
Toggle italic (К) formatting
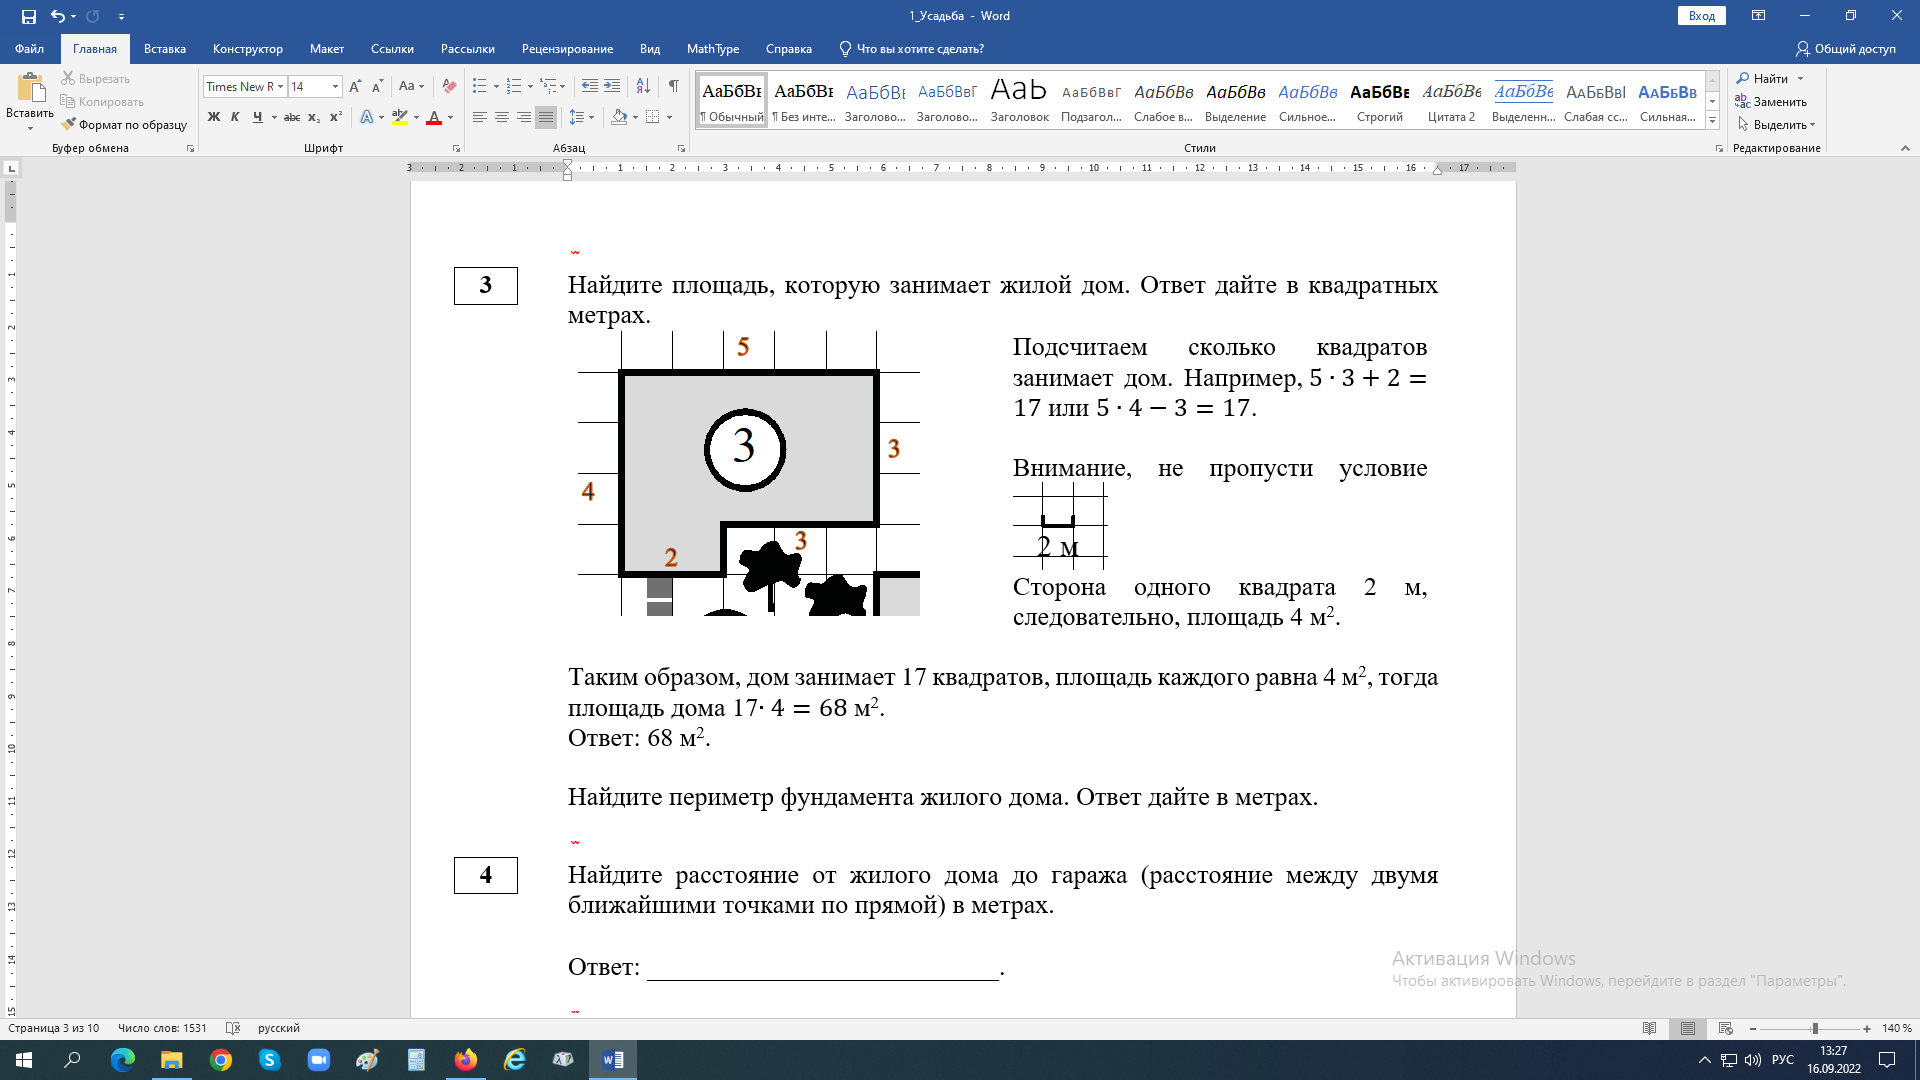click(235, 117)
